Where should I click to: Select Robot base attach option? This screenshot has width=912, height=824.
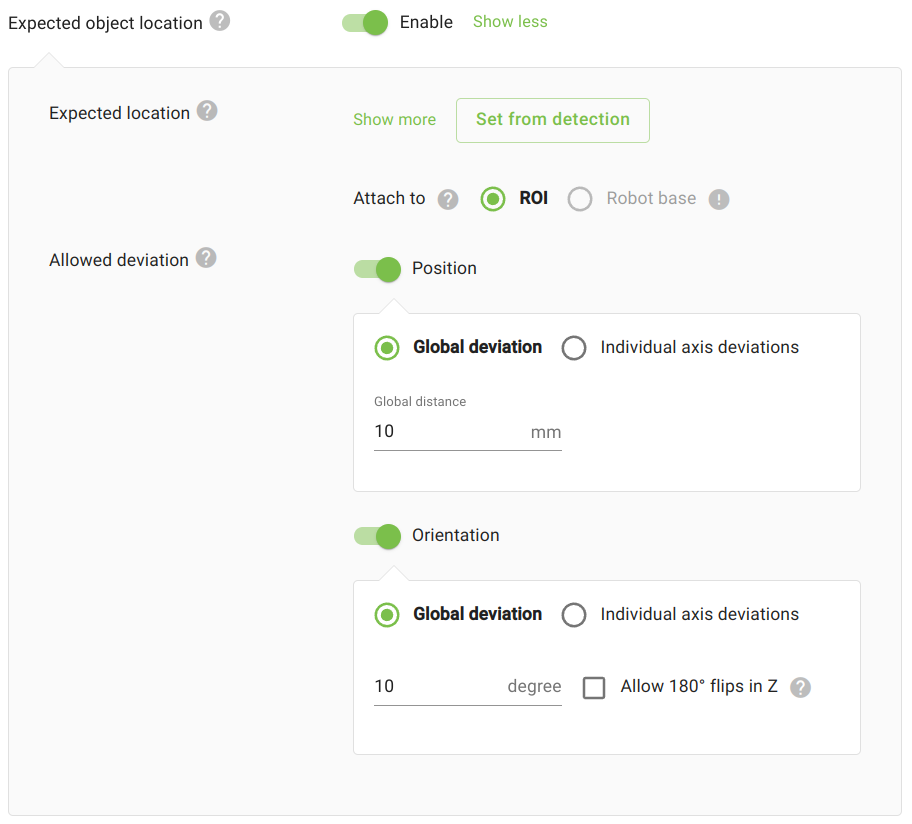580,198
